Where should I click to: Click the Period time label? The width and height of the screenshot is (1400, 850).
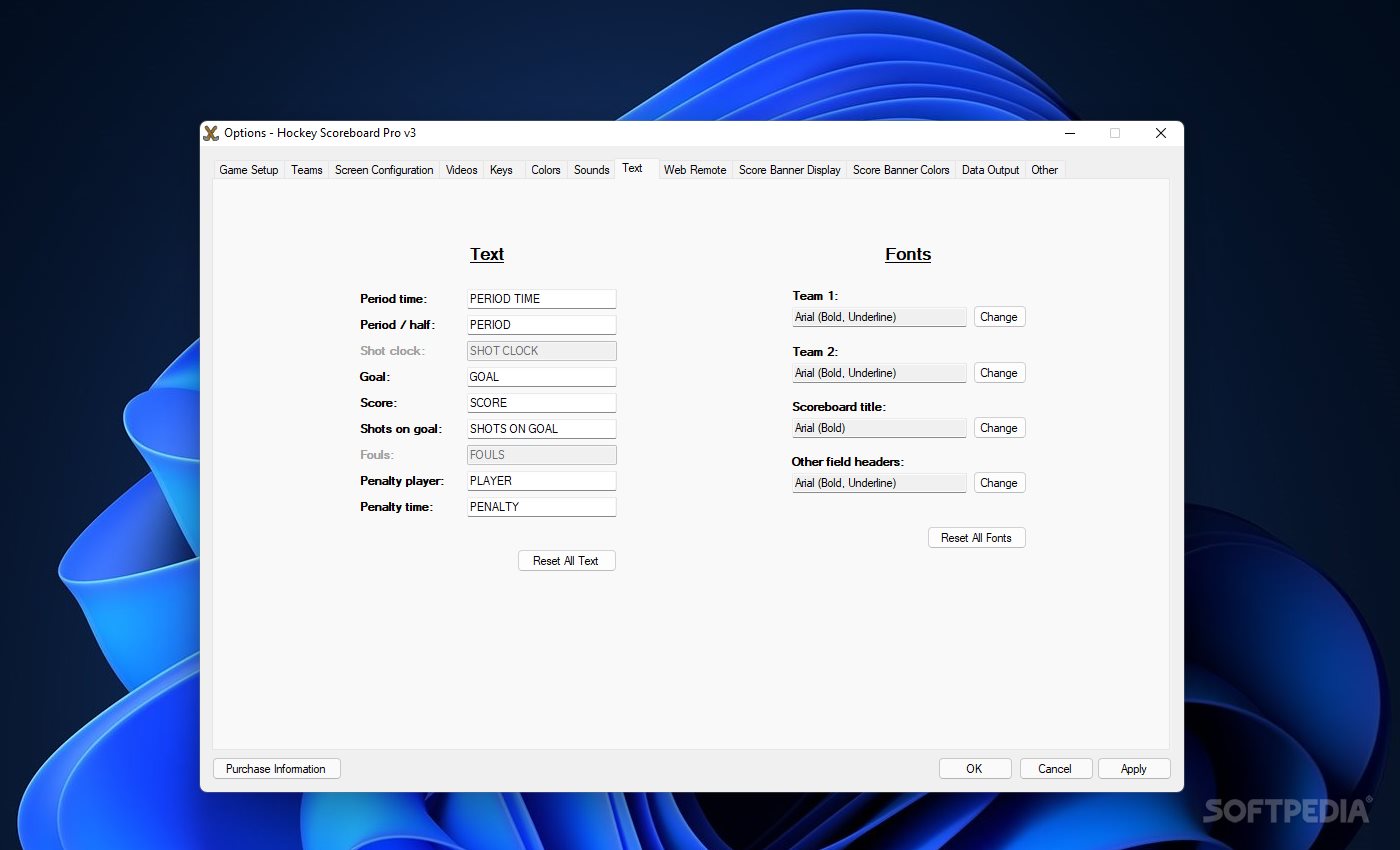click(394, 299)
